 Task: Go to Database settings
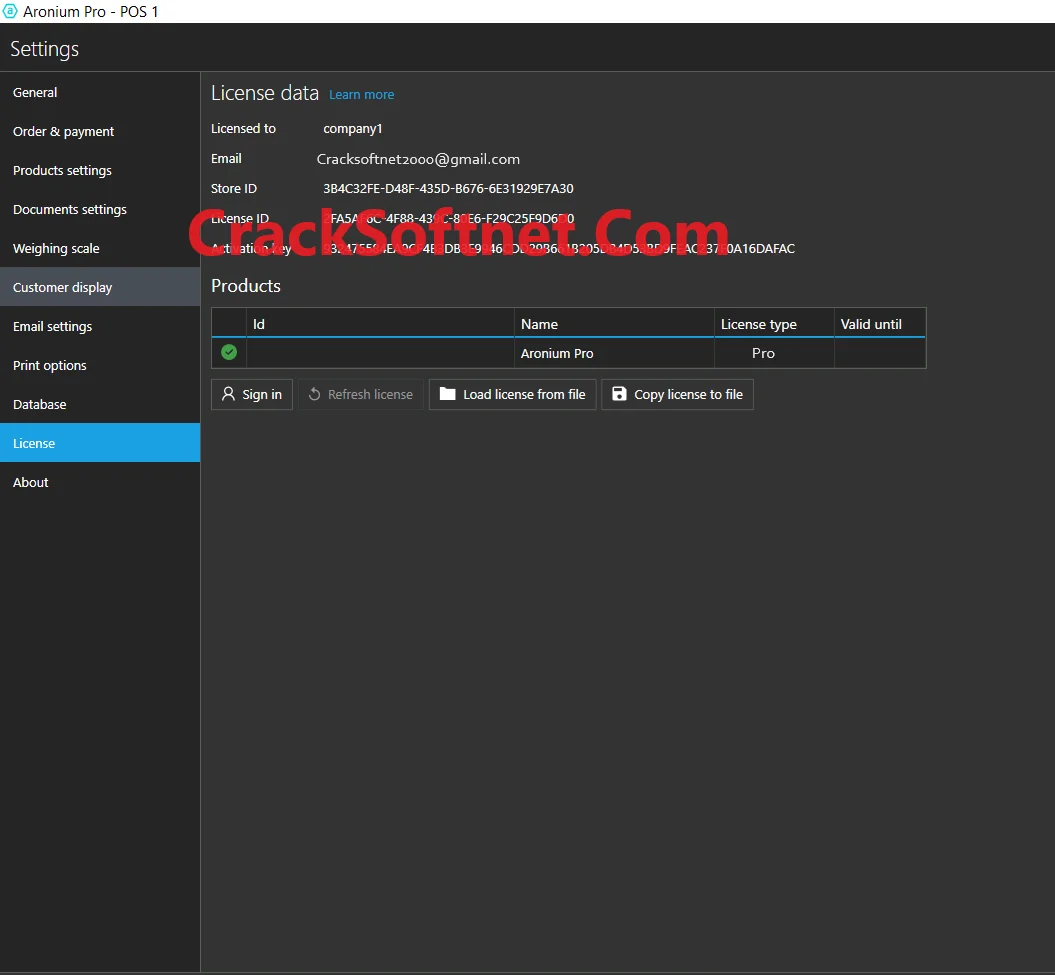(x=100, y=404)
